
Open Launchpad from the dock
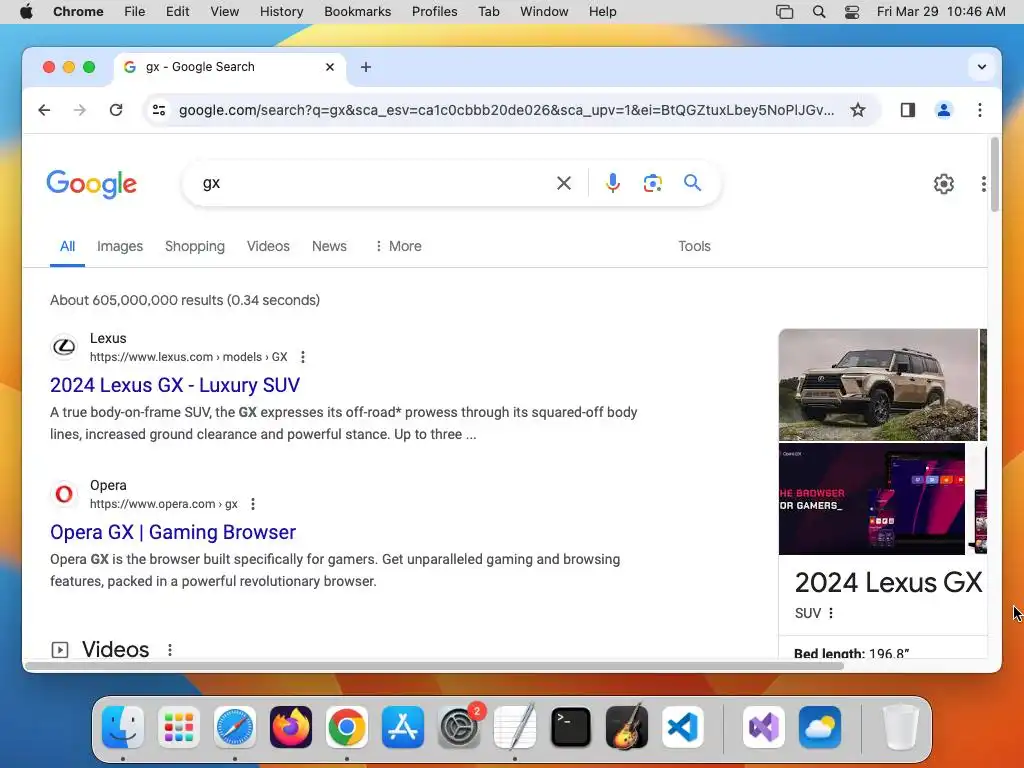pyautogui.click(x=179, y=727)
